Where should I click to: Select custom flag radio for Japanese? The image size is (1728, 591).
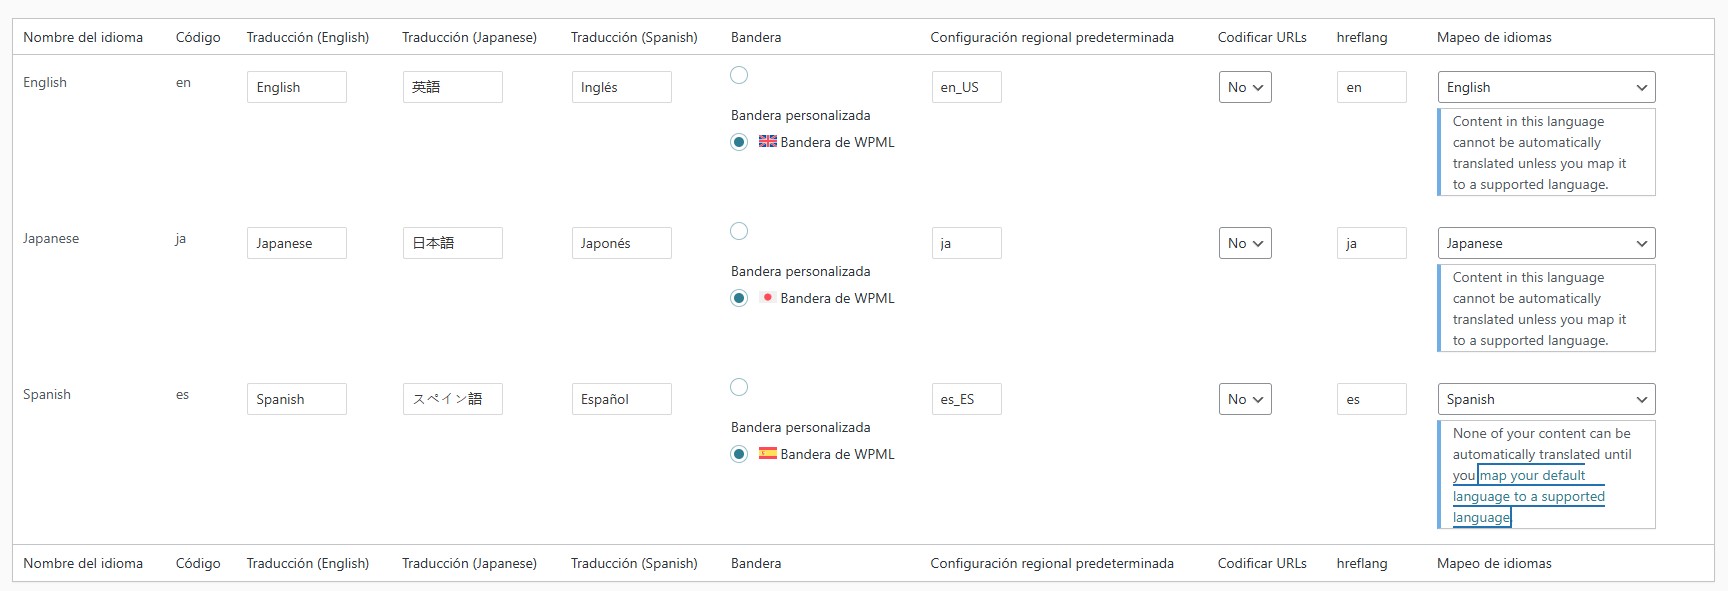(739, 231)
